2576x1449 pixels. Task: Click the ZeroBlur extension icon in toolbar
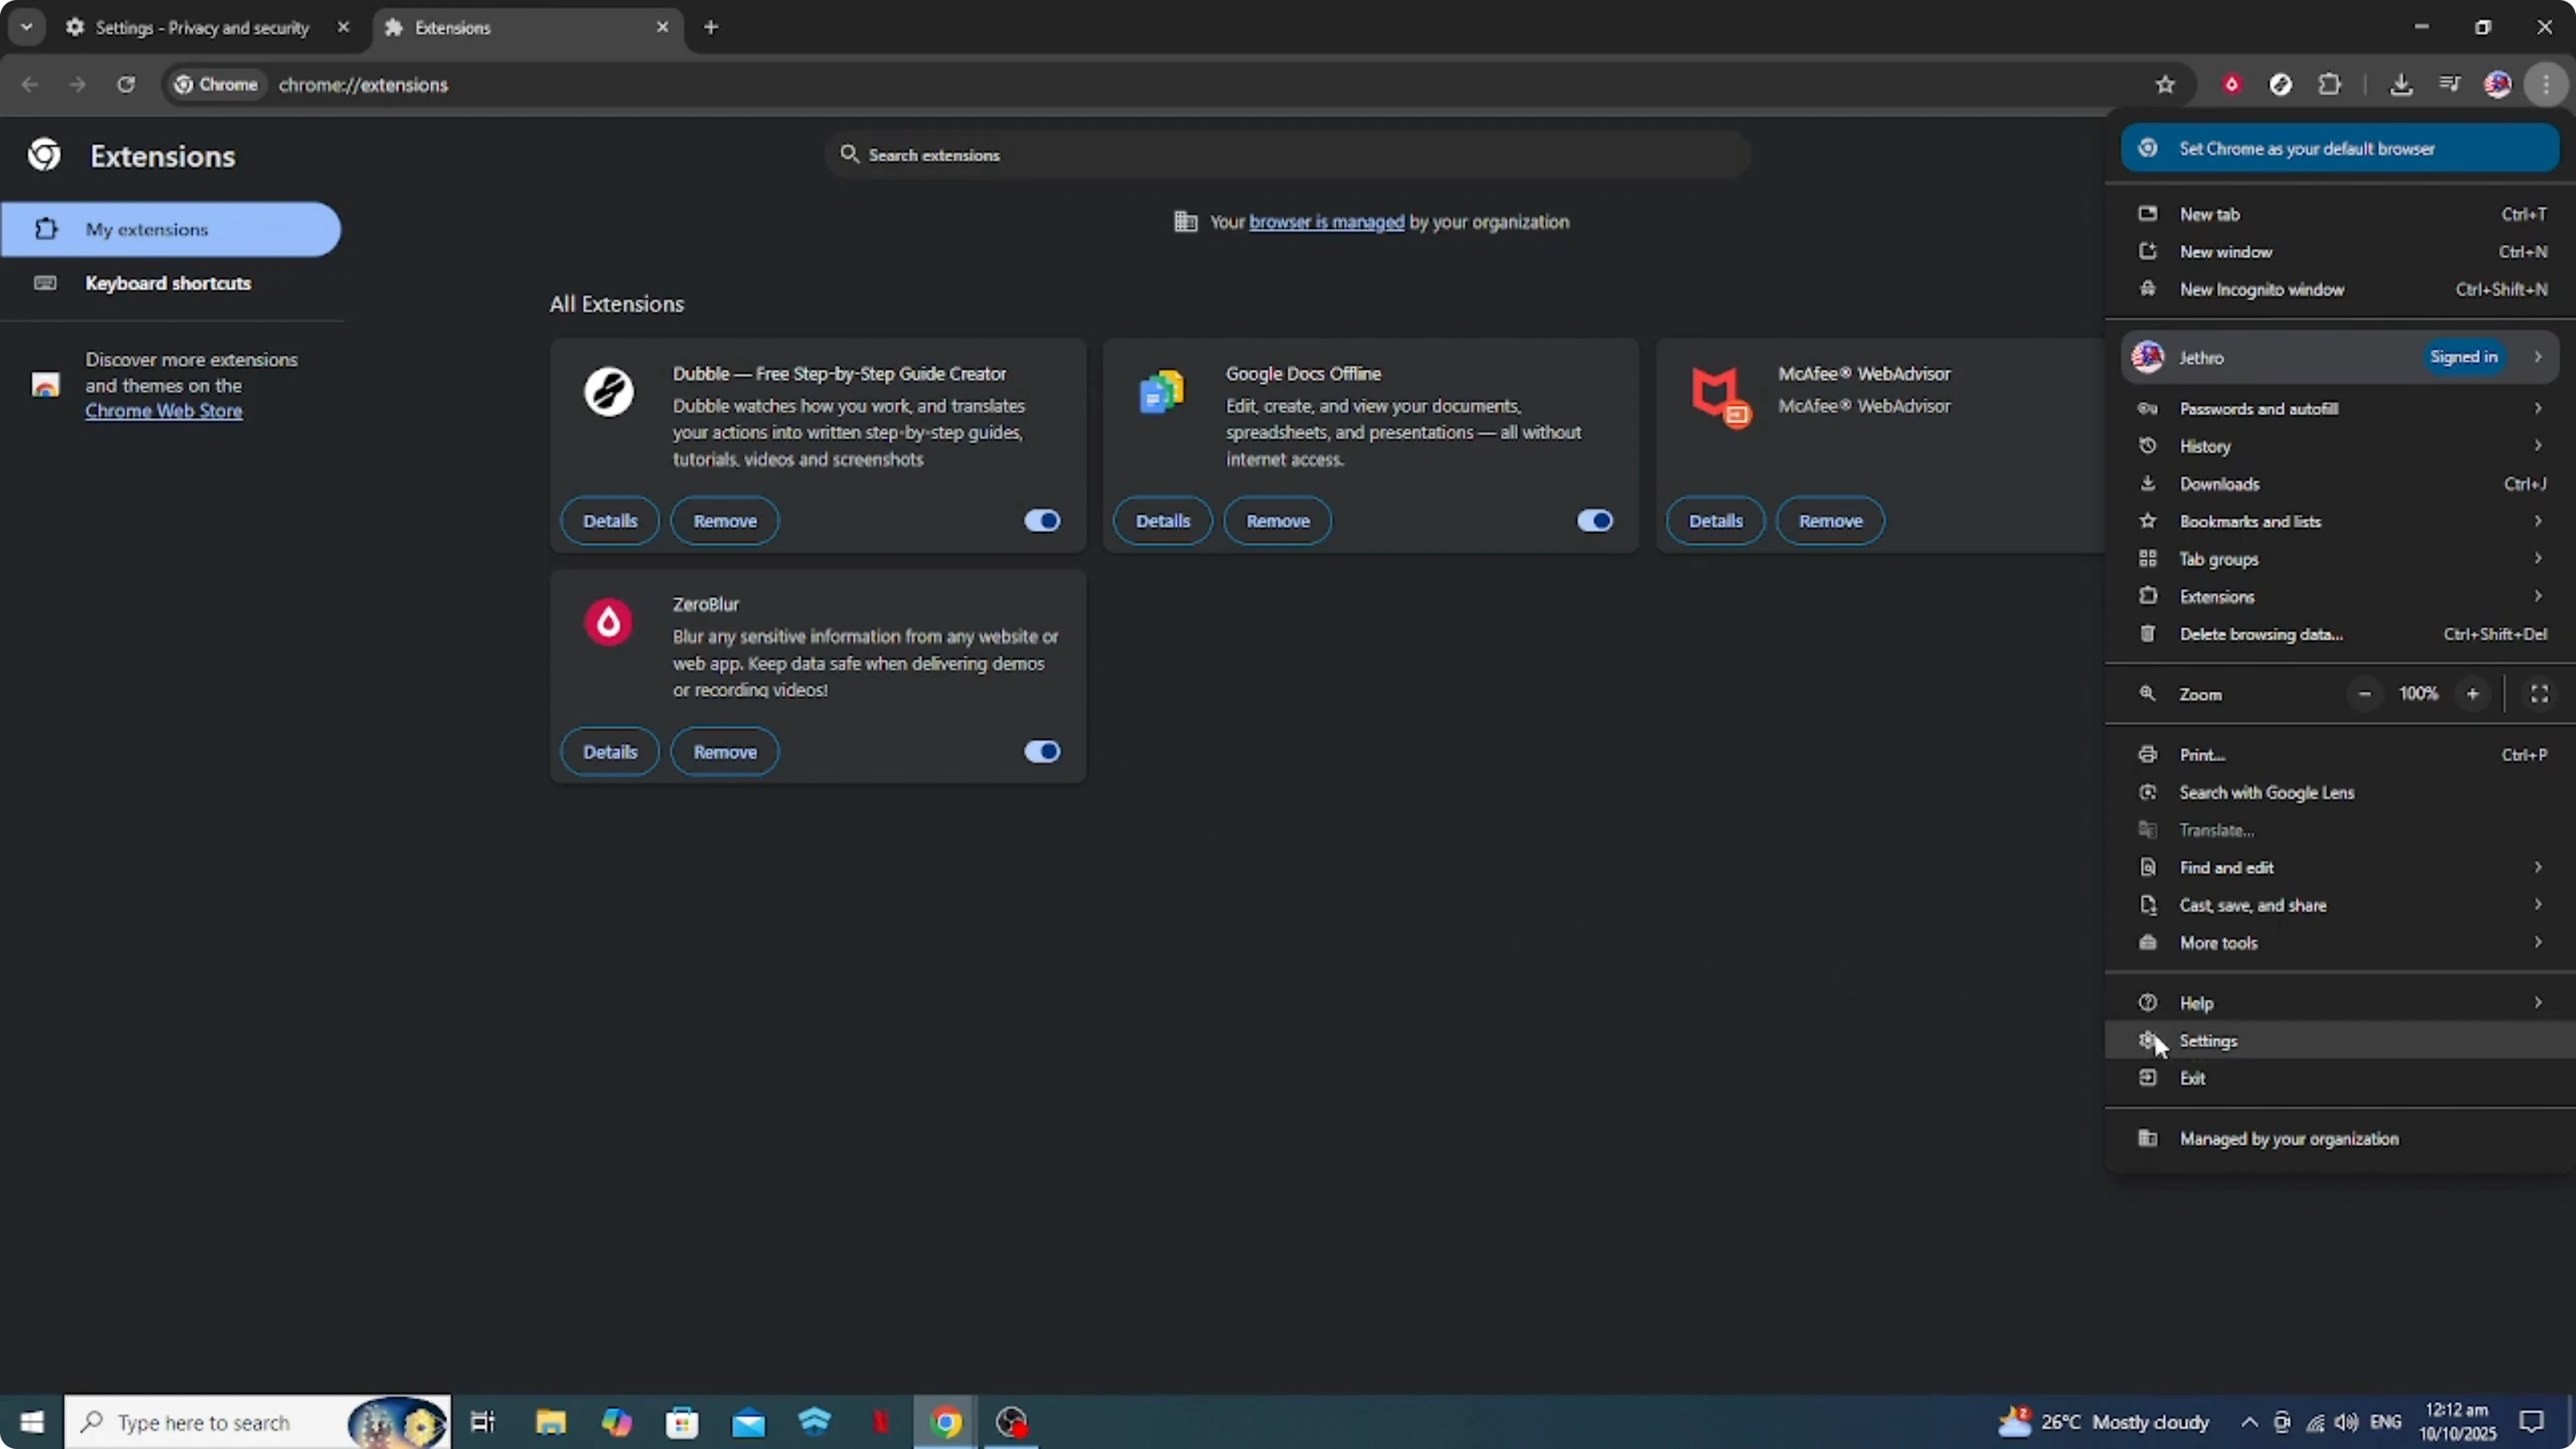(2231, 84)
